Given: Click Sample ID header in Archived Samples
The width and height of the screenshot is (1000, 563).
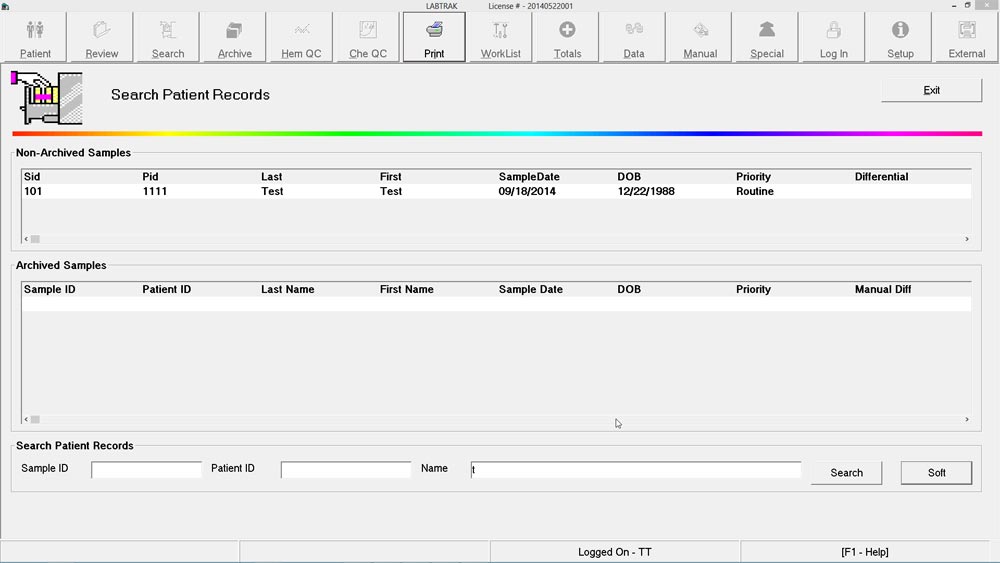Looking at the screenshot, I should (x=50, y=289).
